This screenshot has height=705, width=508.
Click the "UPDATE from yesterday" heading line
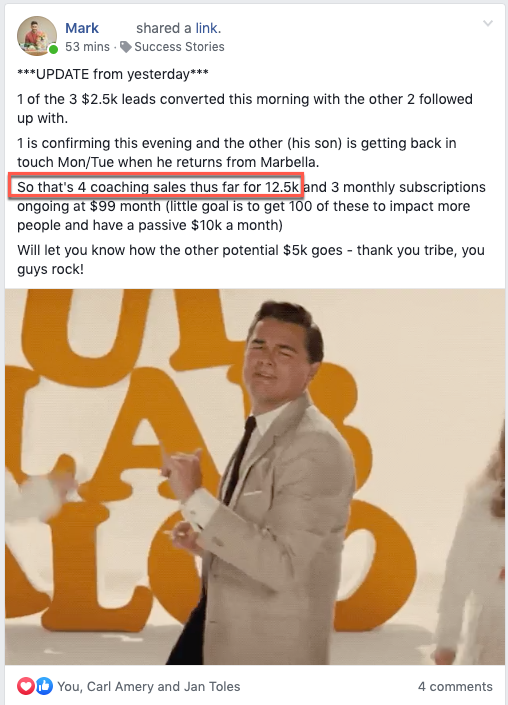[x=113, y=74]
